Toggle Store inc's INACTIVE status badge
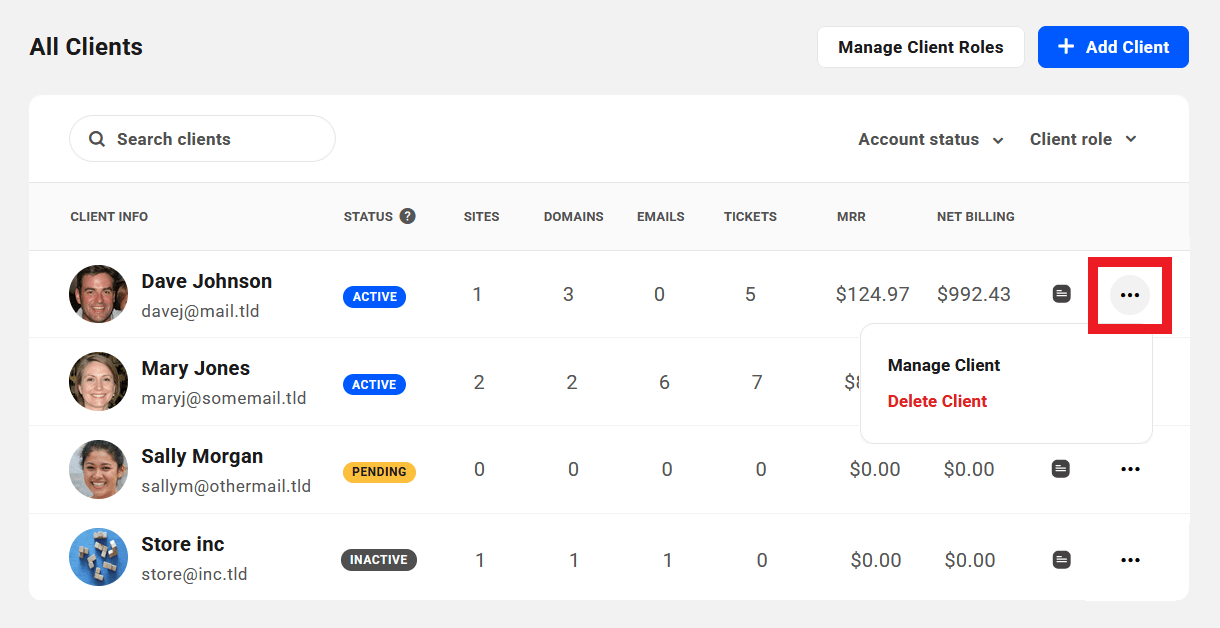The height and width of the screenshot is (628, 1220). tap(379, 559)
